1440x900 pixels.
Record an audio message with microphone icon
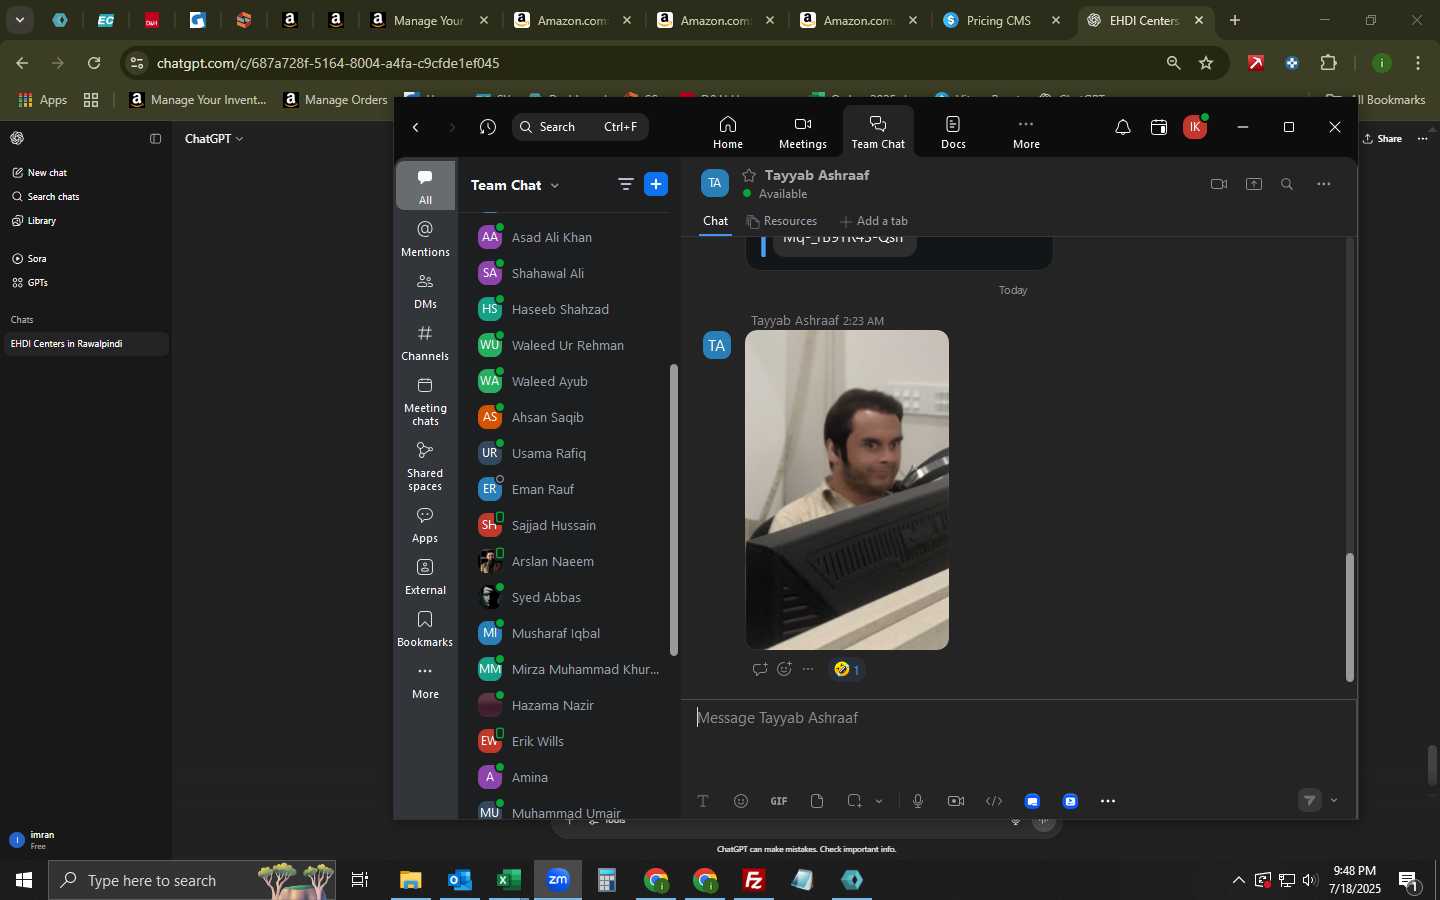918,801
